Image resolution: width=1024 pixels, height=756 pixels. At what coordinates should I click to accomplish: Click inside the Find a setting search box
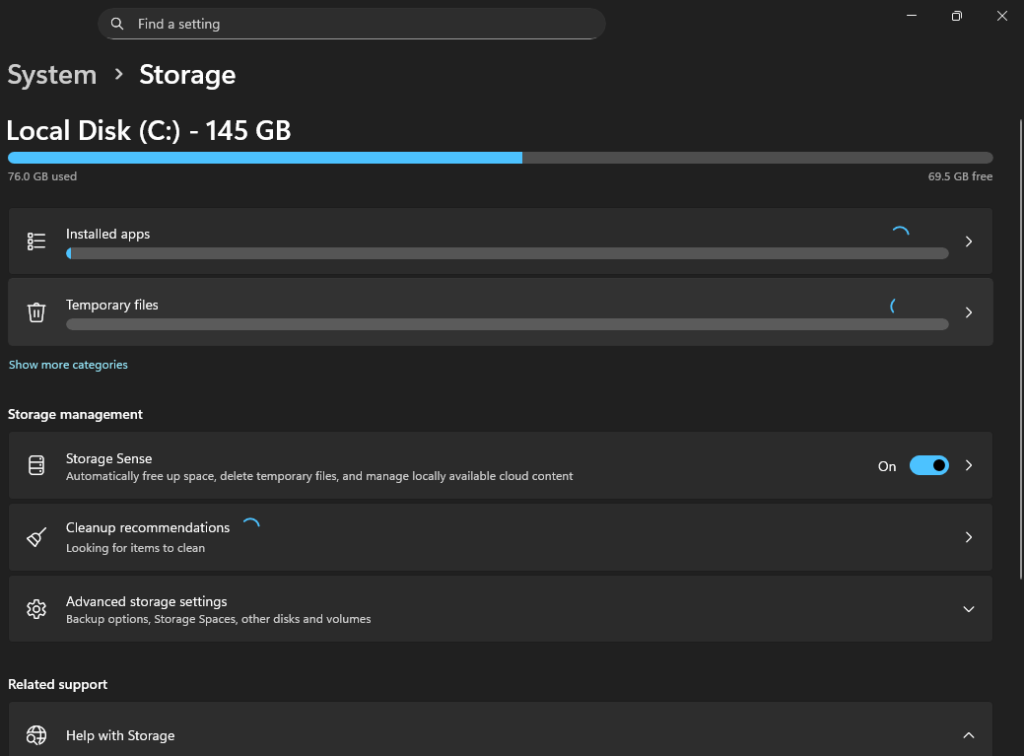(350, 23)
